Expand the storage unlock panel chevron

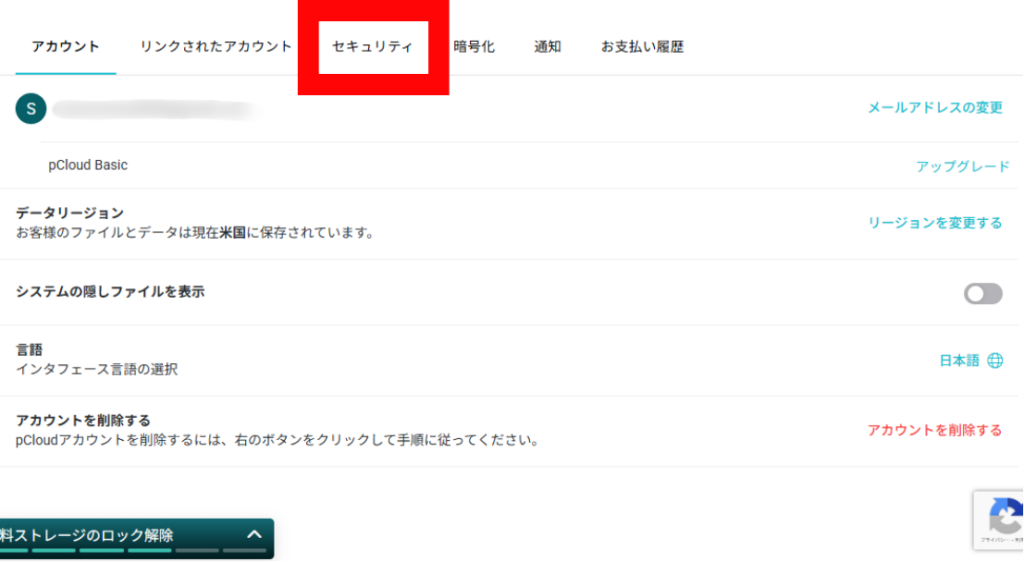coord(254,535)
